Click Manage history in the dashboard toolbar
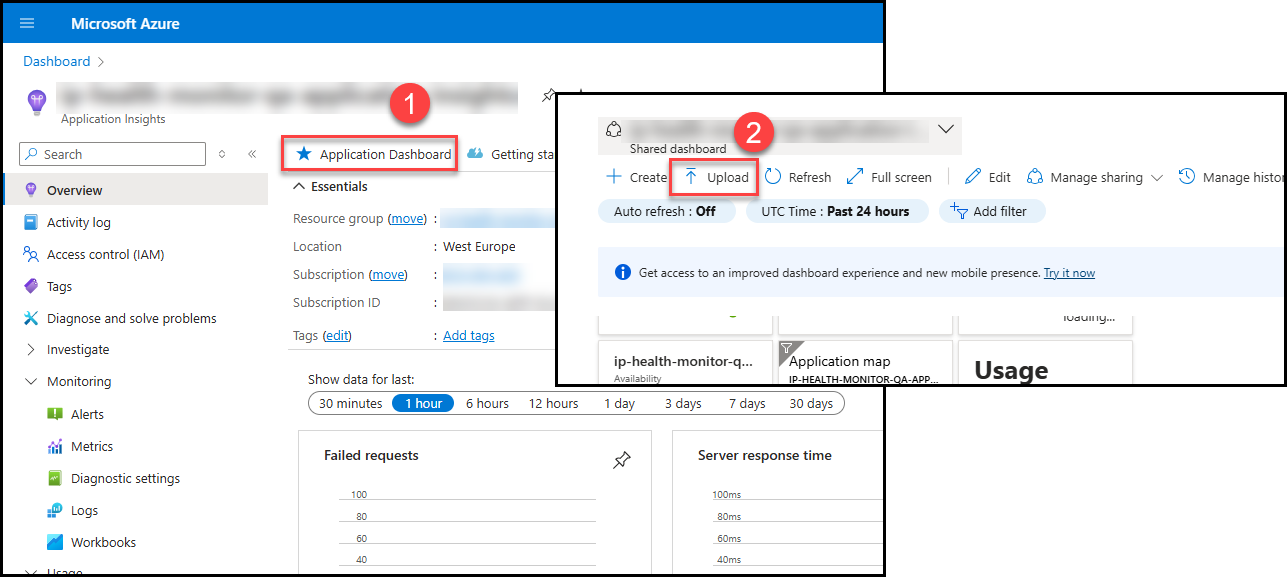 tap(1232, 177)
